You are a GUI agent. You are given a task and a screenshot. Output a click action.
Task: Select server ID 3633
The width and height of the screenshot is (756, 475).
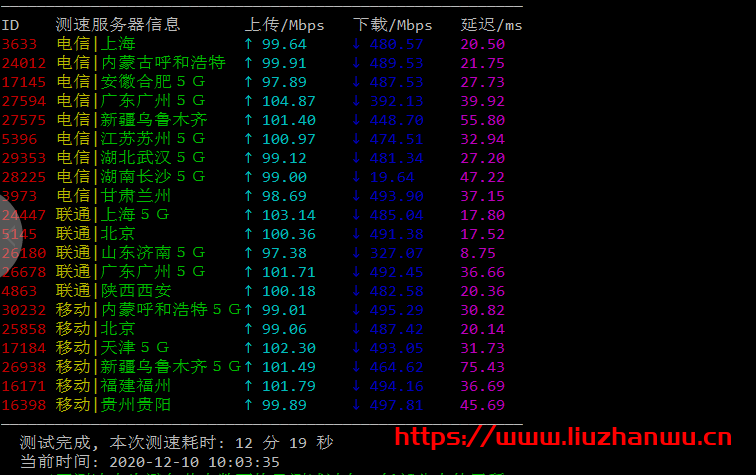(20, 44)
